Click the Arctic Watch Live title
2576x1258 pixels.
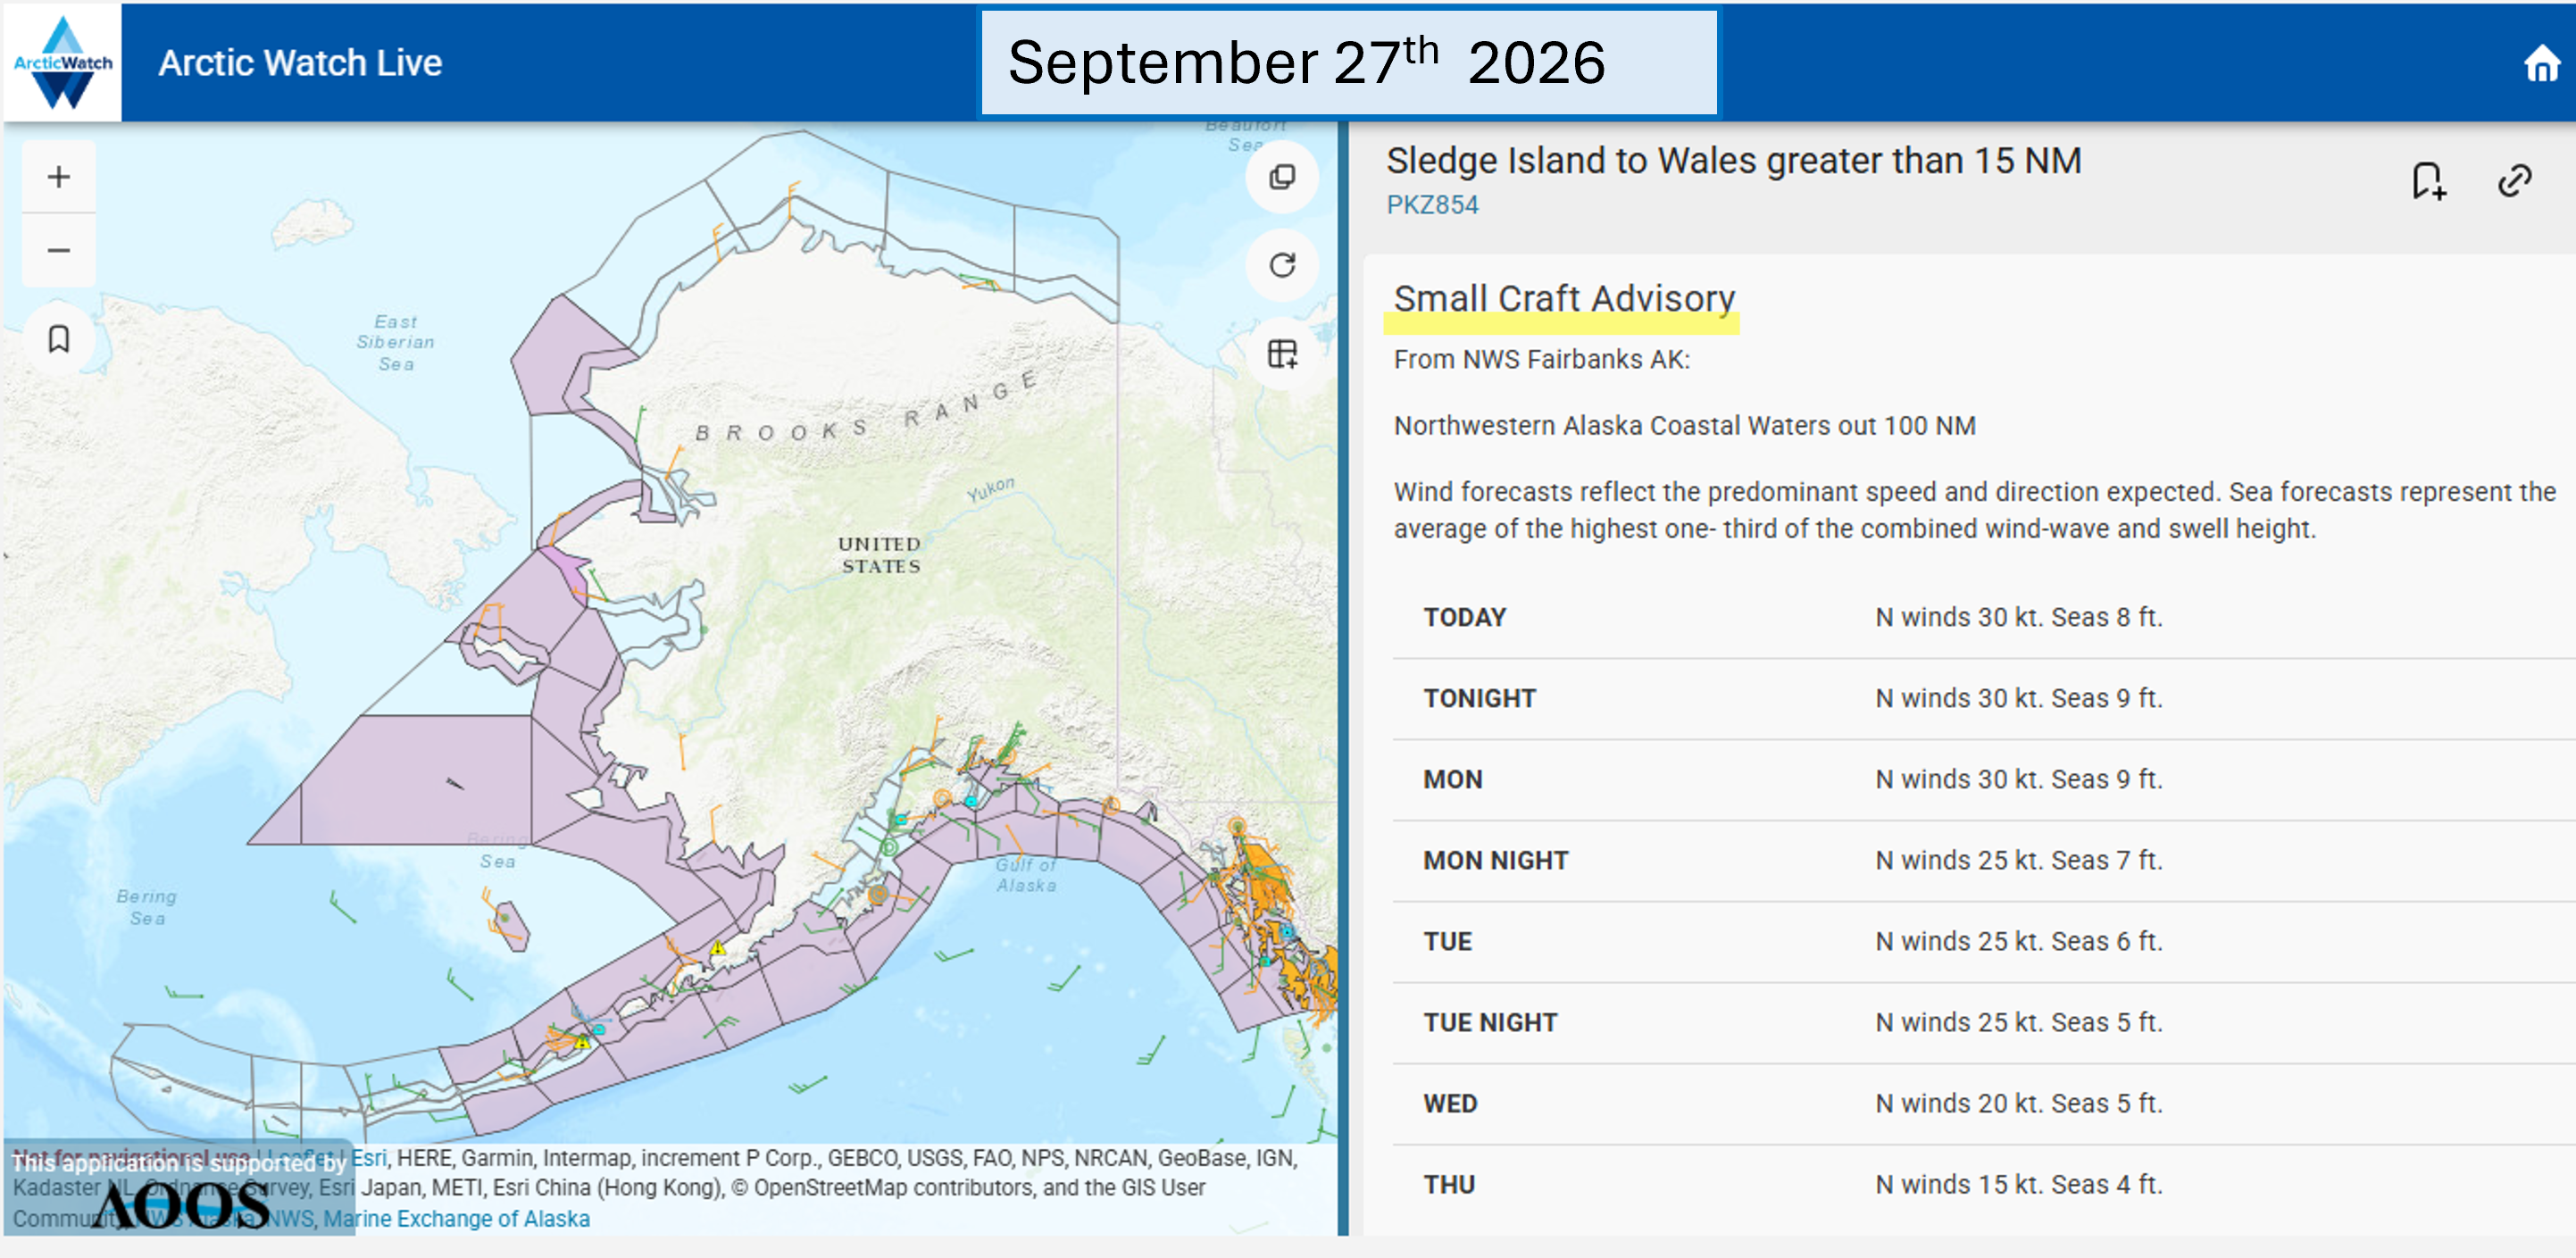point(300,63)
